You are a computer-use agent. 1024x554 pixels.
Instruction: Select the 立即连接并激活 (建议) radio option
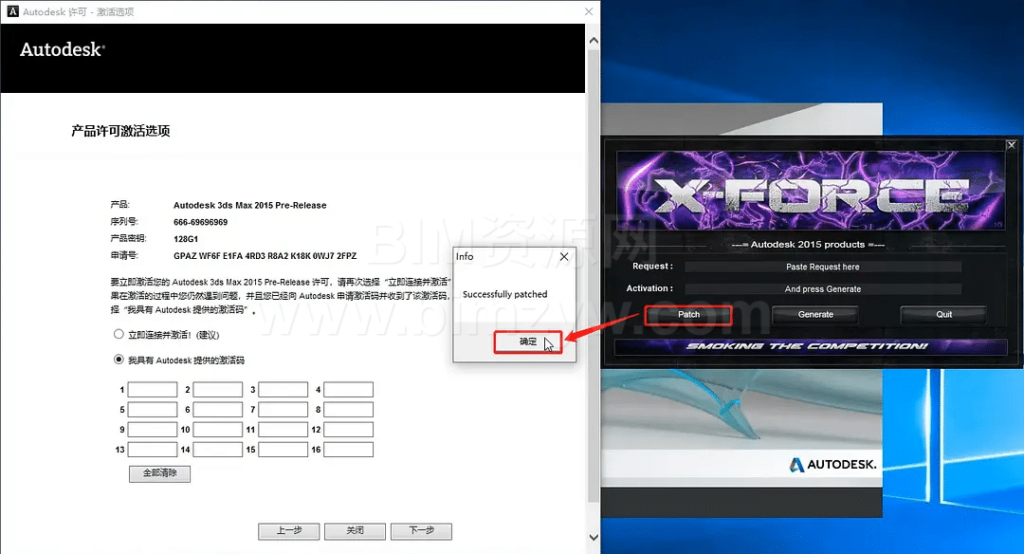(x=118, y=334)
